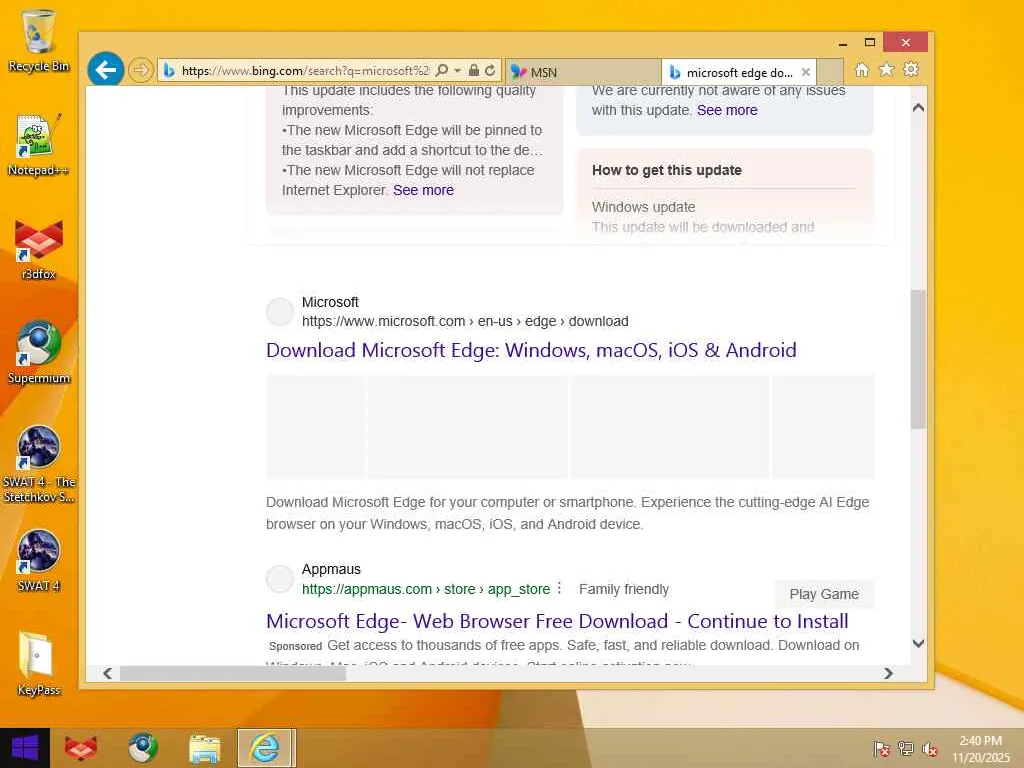This screenshot has width=1024, height=768.
Task: Click See more under quality improvements
Action: (423, 190)
